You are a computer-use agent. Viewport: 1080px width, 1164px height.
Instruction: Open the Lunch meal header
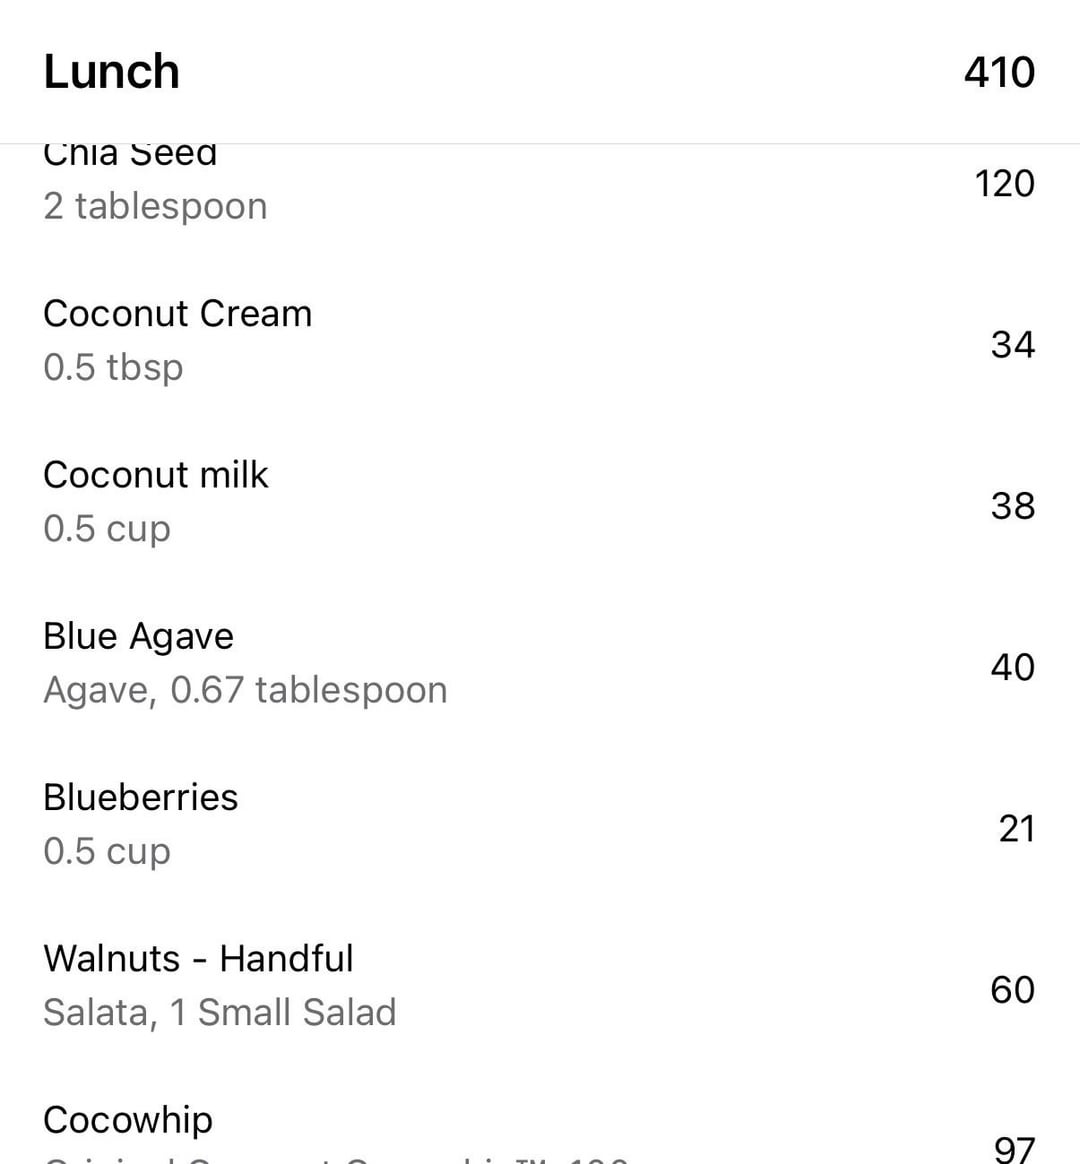click(x=540, y=71)
